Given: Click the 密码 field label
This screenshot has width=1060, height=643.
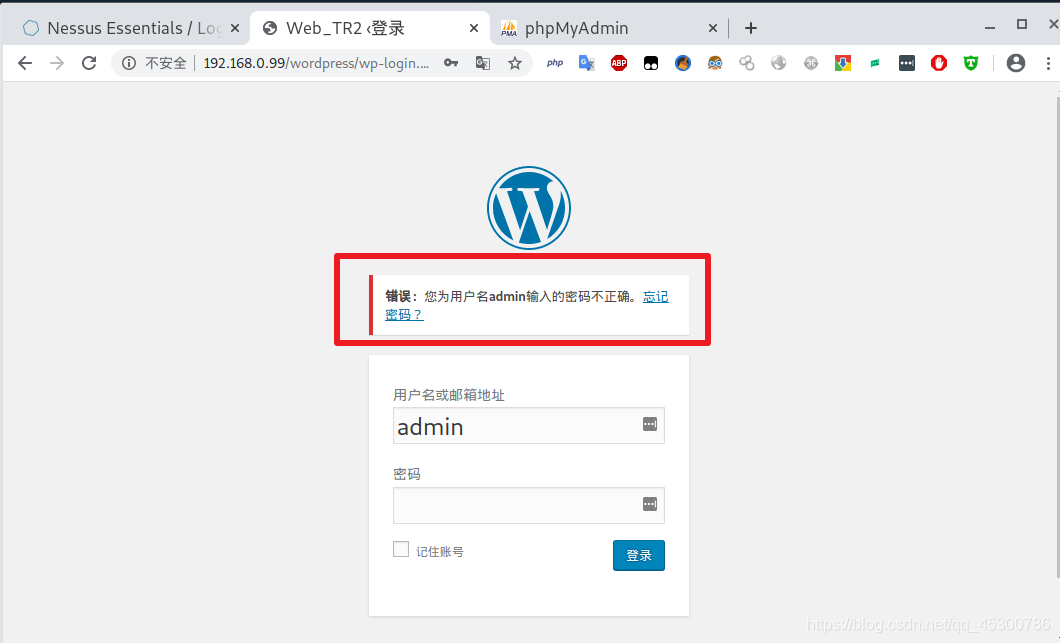Looking at the screenshot, I should pyautogui.click(x=407, y=474).
